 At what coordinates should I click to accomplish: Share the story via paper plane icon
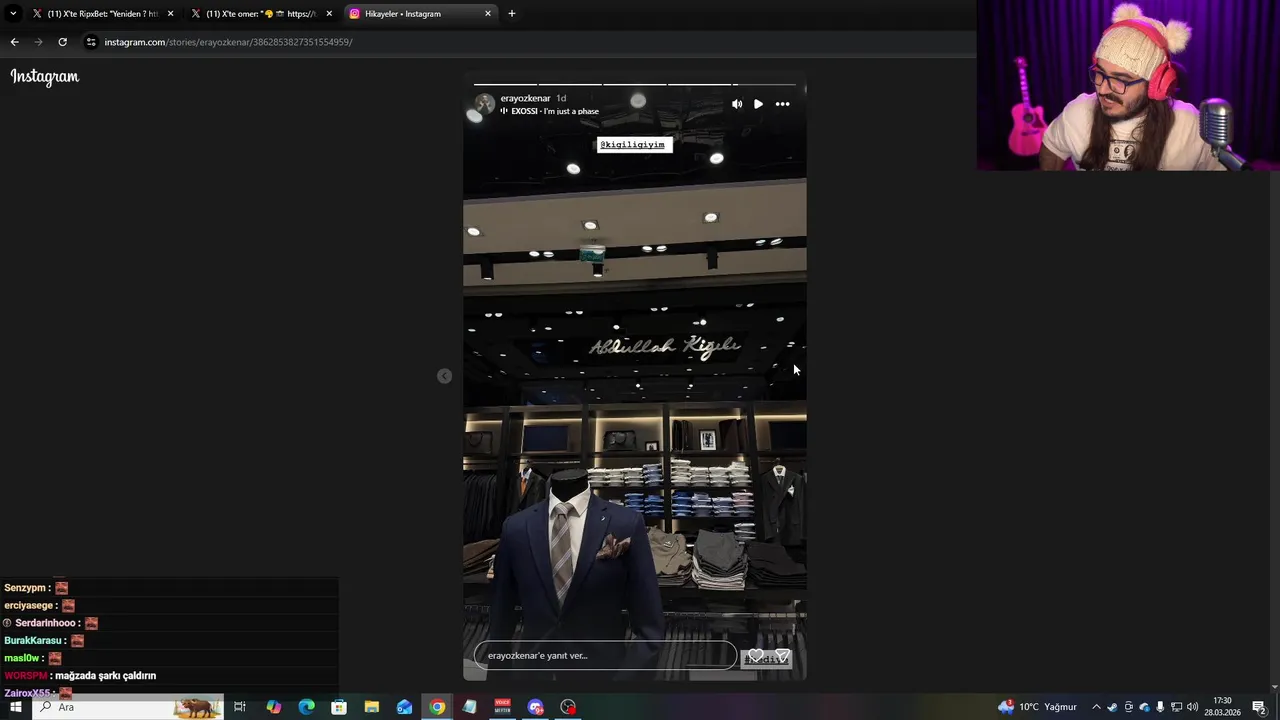click(x=782, y=656)
